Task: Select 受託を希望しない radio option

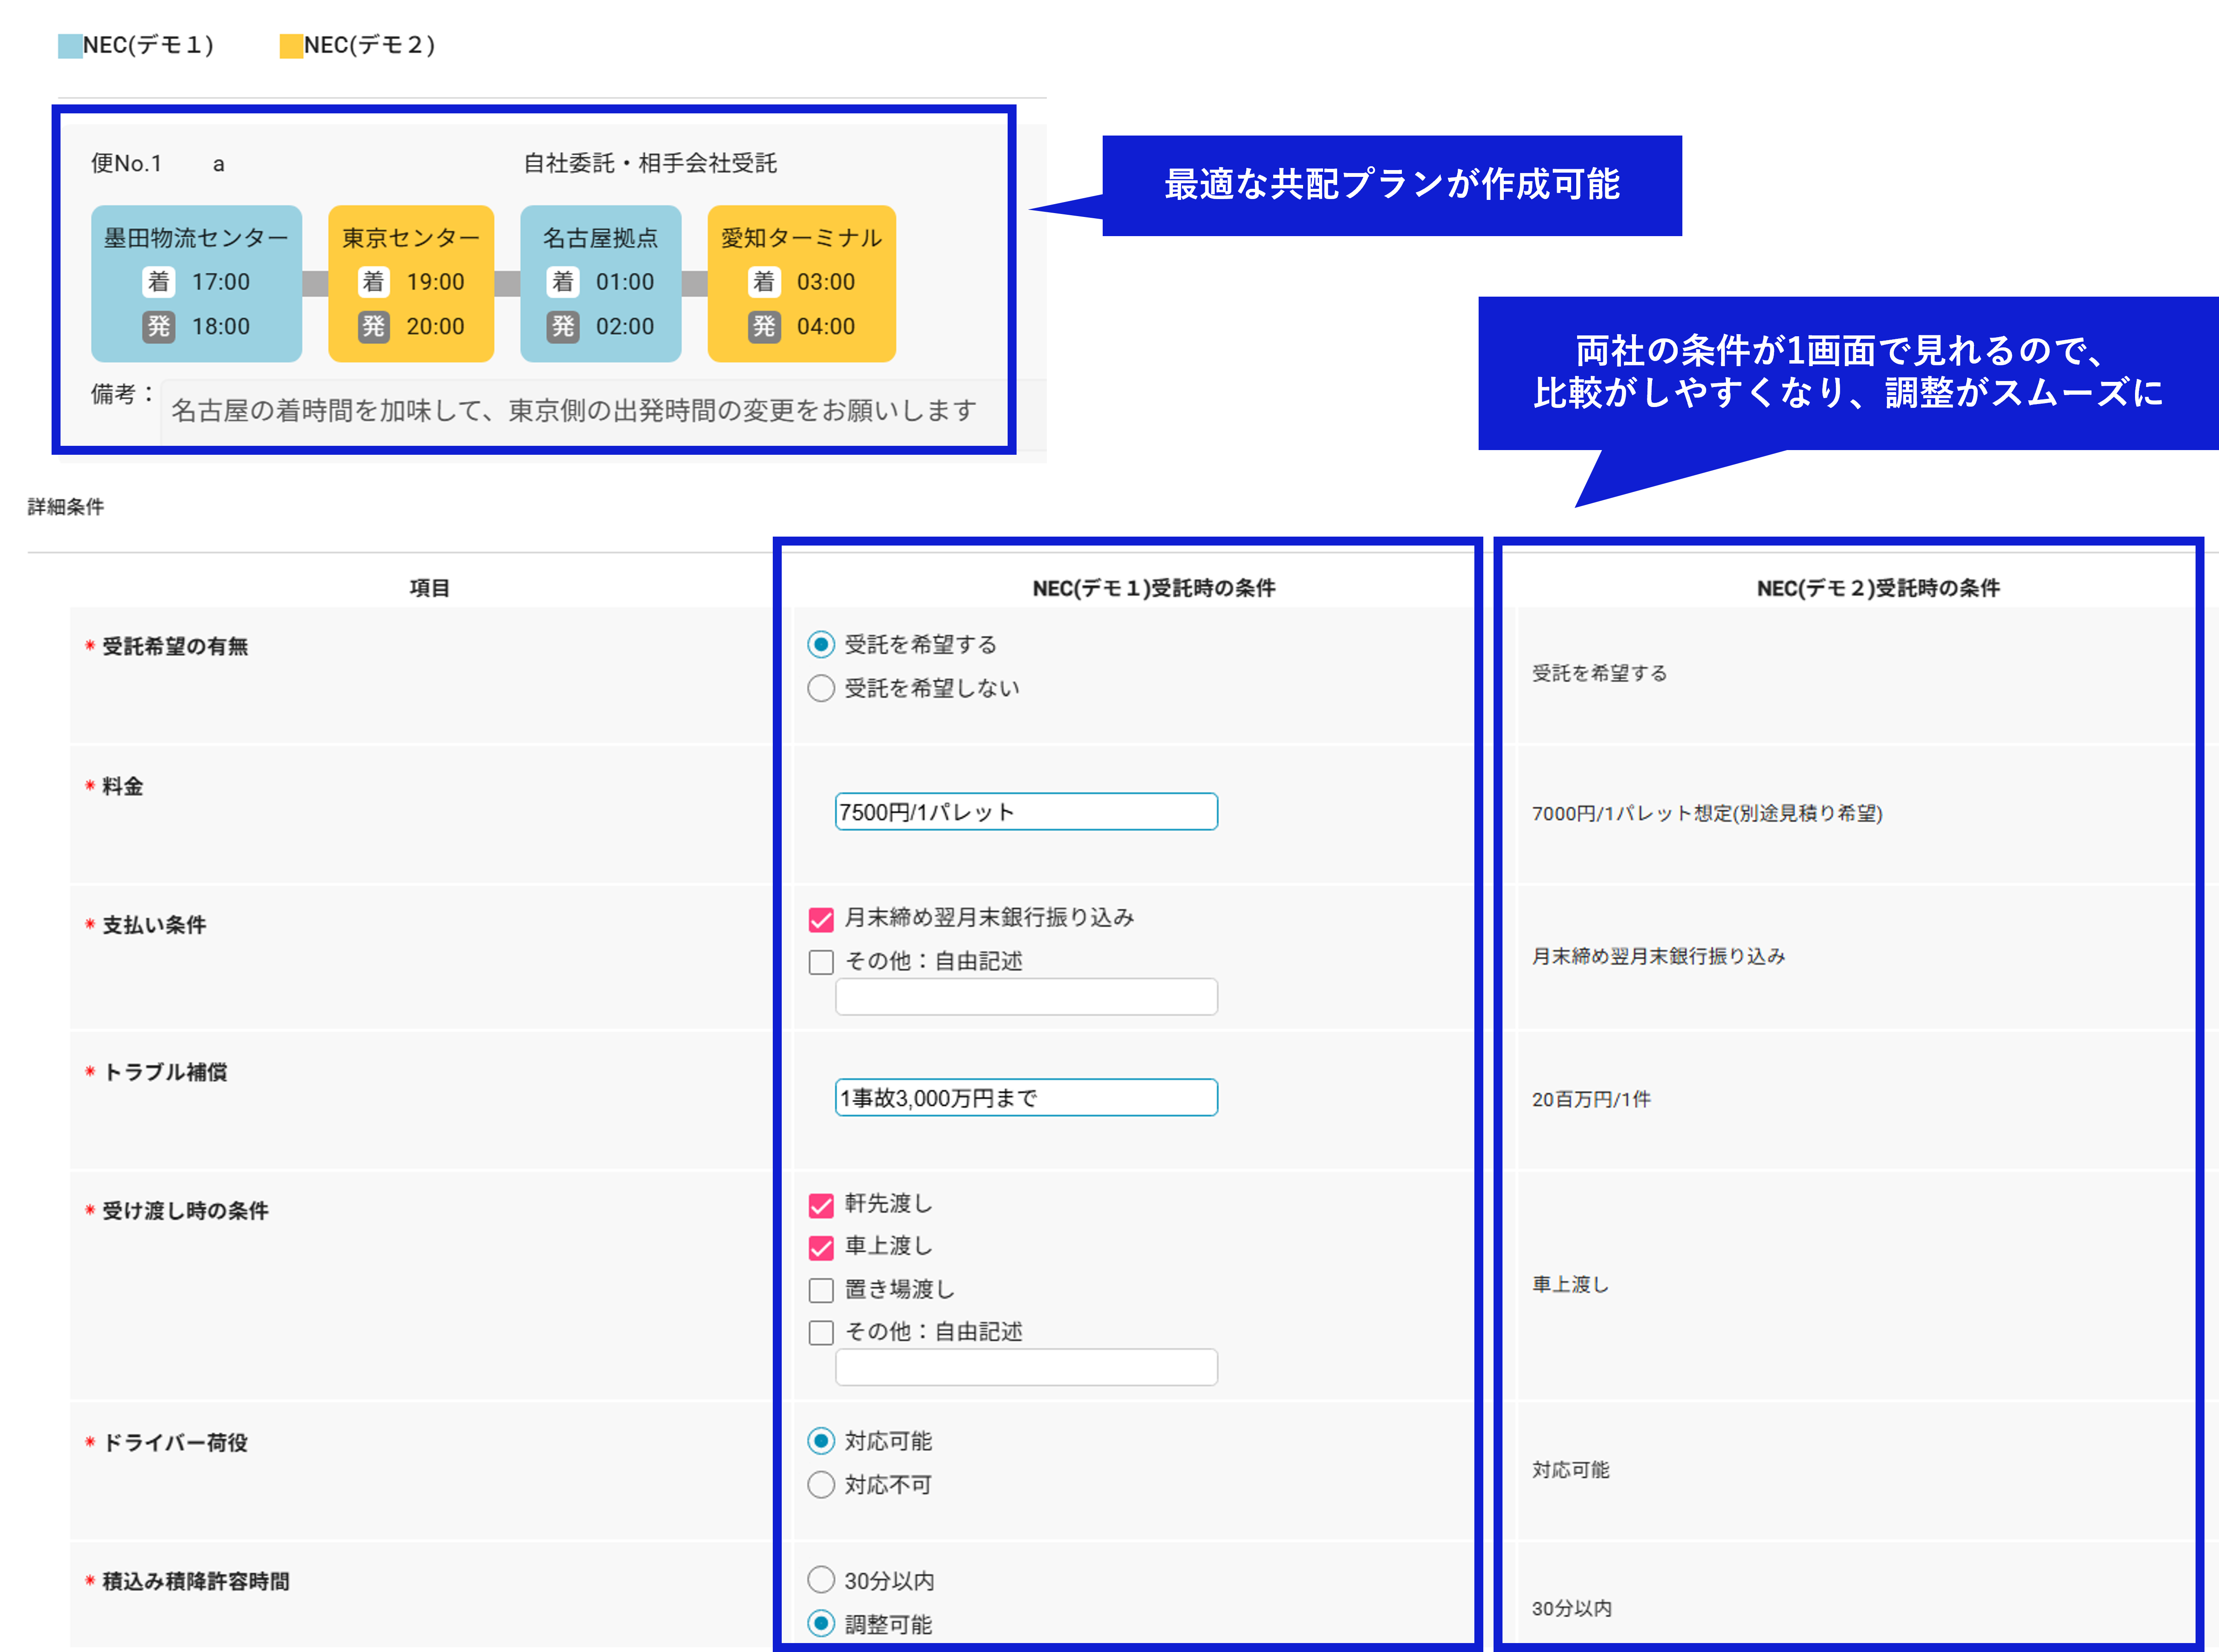Action: tap(821, 688)
